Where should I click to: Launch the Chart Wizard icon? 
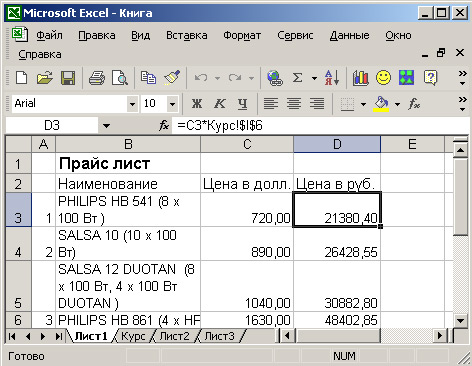pyautogui.click(x=361, y=78)
